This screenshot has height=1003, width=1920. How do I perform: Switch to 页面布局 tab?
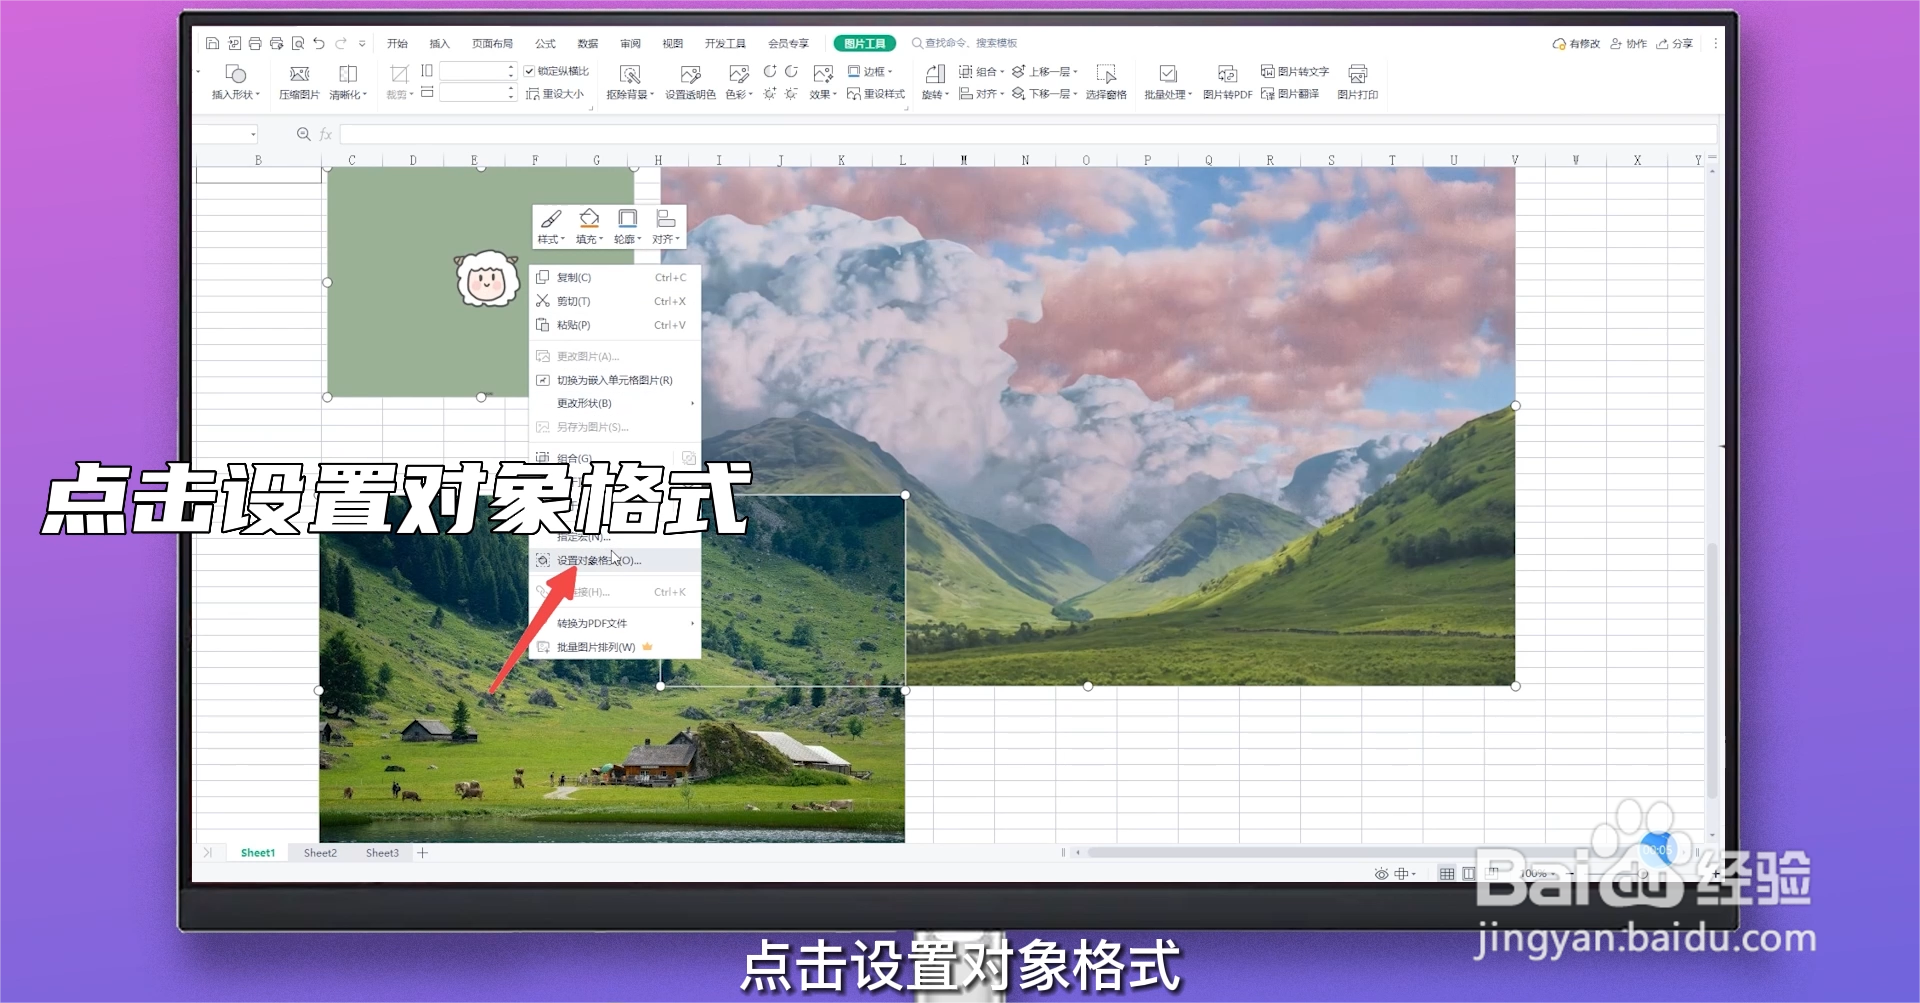click(x=492, y=43)
